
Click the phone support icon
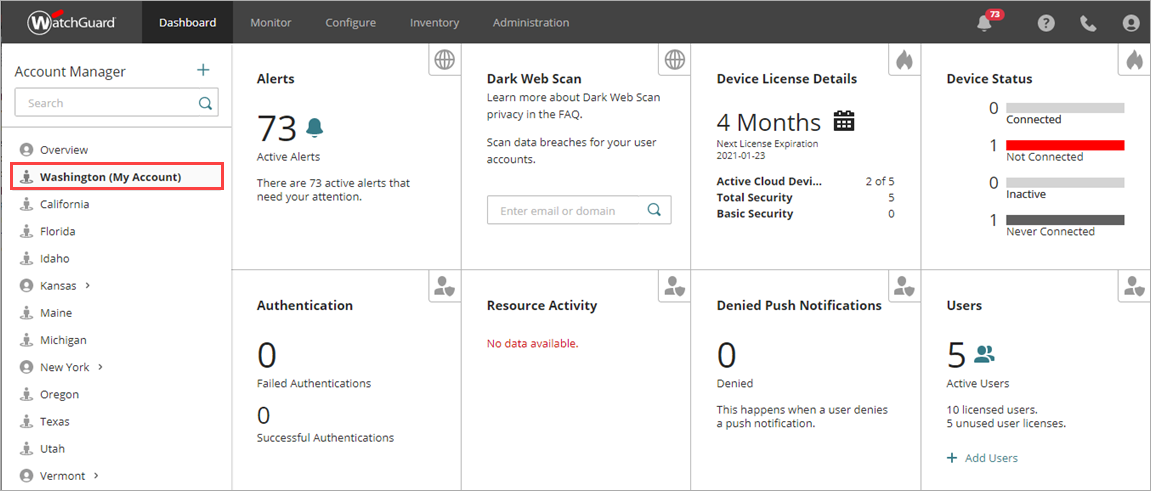click(x=1089, y=23)
